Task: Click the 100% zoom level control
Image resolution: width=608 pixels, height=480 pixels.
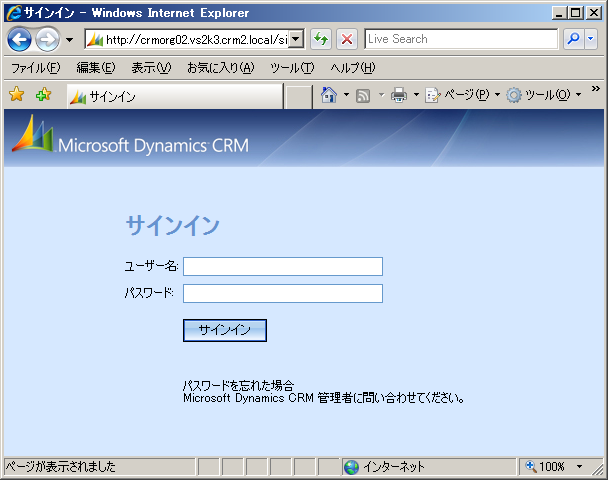Action: point(545,466)
